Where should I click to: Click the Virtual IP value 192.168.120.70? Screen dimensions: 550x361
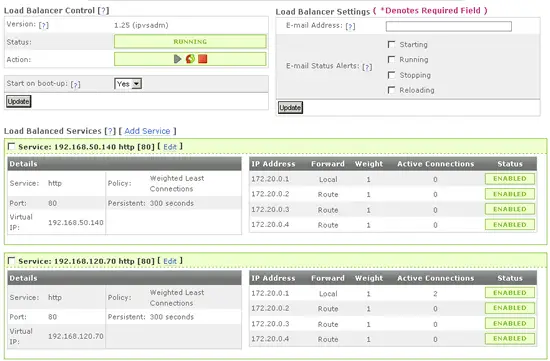pos(76,336)
